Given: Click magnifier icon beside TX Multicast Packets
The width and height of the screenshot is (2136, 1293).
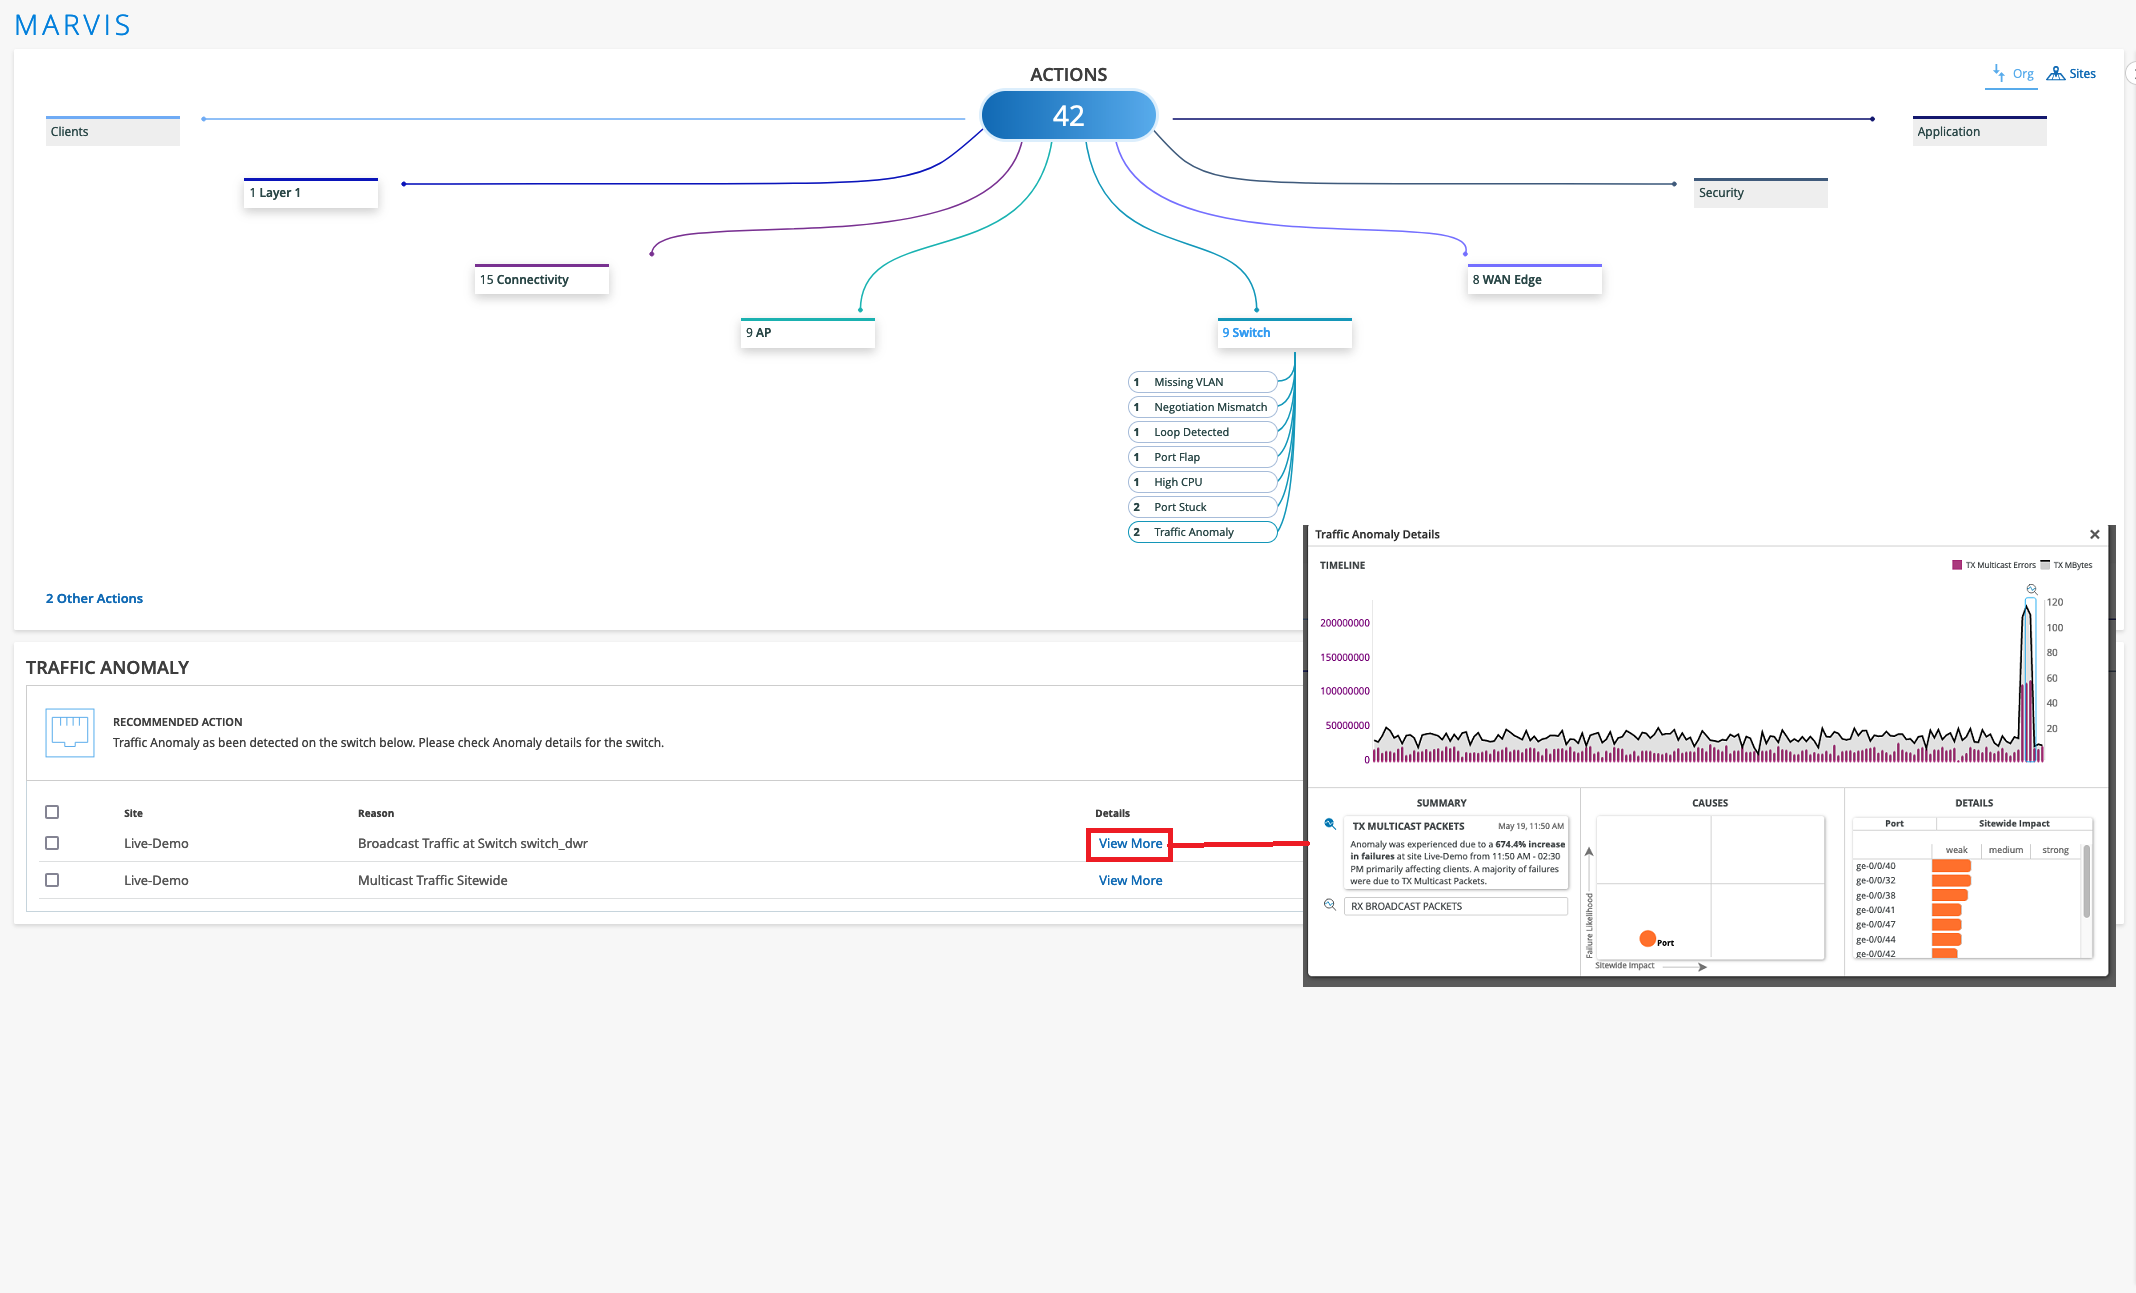Looking at the screenshot, I should [x=1330, y=824].
